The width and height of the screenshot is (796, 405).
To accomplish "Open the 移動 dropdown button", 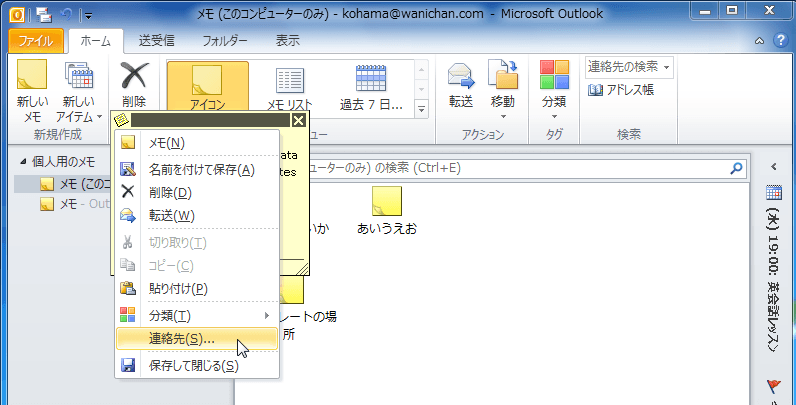I will pos(503,90).
